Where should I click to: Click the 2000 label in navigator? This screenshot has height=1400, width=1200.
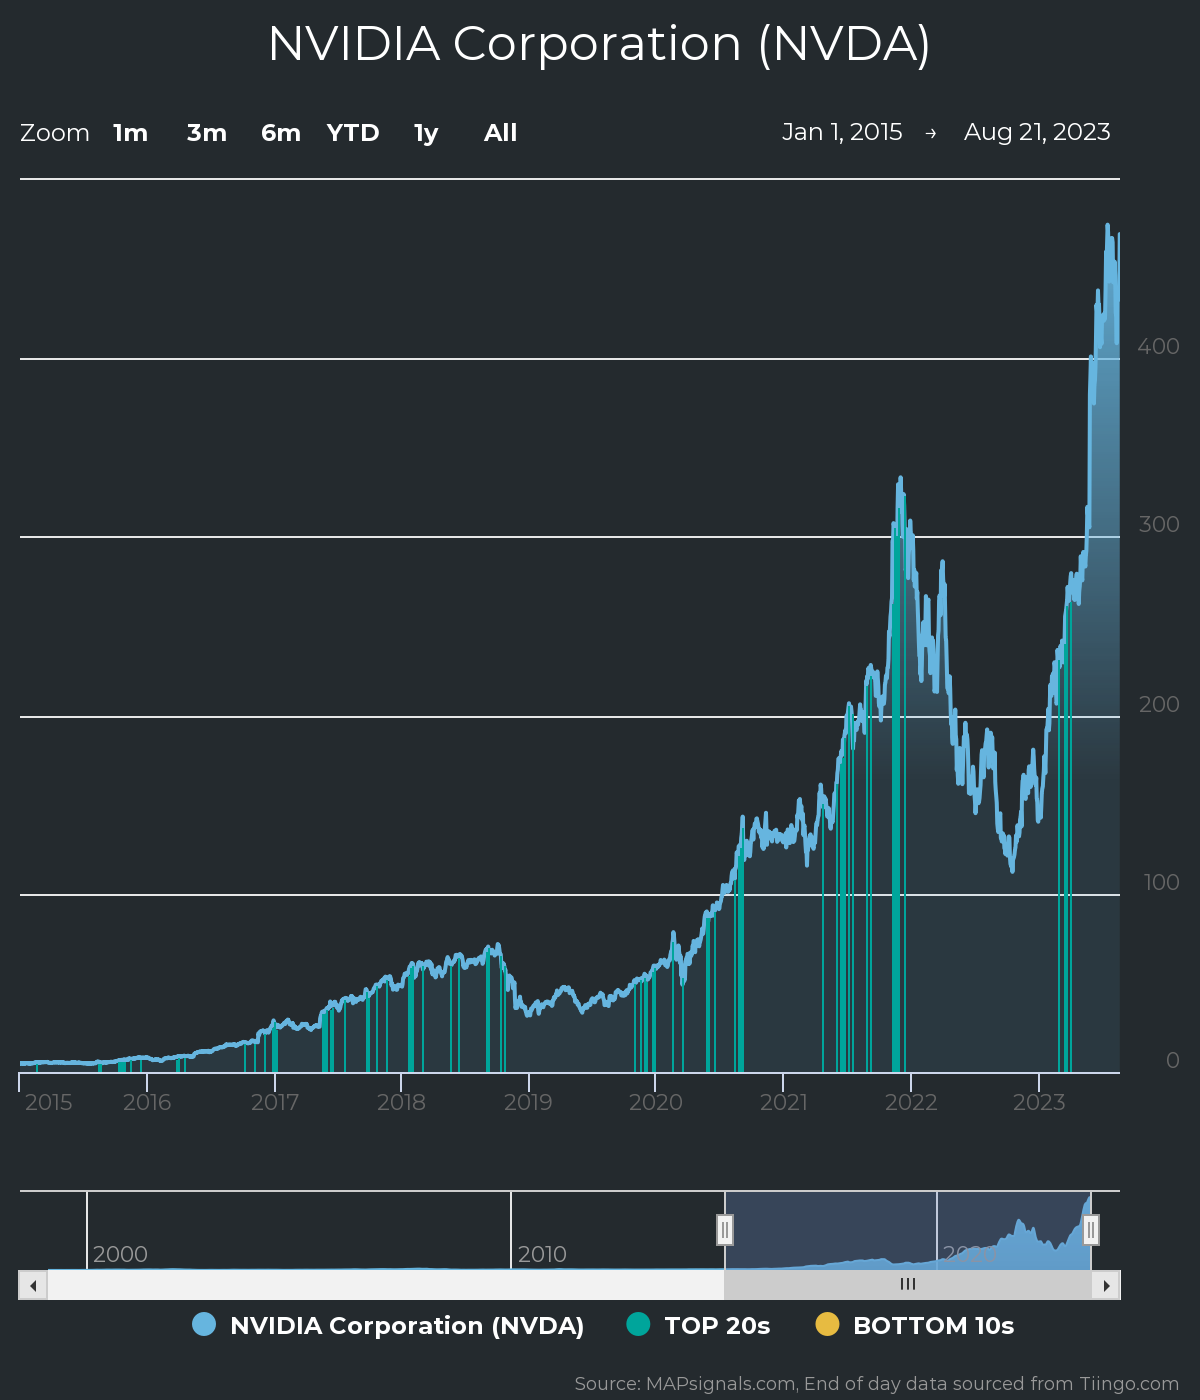click(x=120, y=1254)
